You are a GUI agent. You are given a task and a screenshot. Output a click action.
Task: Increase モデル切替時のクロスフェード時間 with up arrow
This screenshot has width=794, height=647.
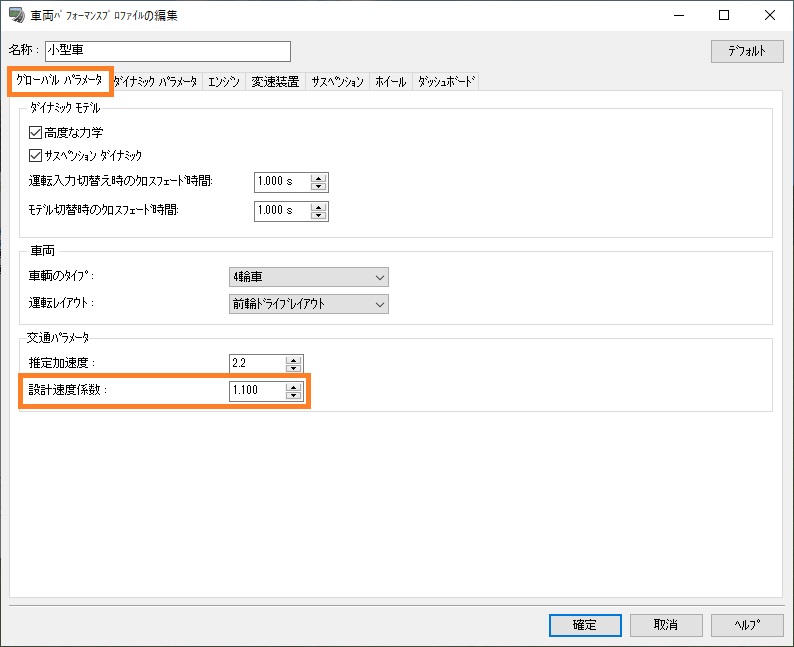[319, 207]
